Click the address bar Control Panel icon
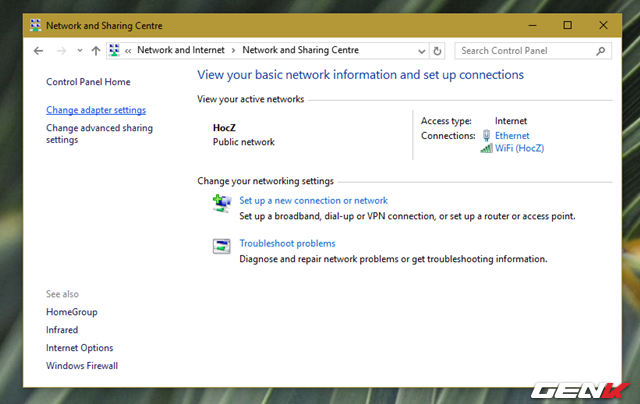 tap(115, 50)
